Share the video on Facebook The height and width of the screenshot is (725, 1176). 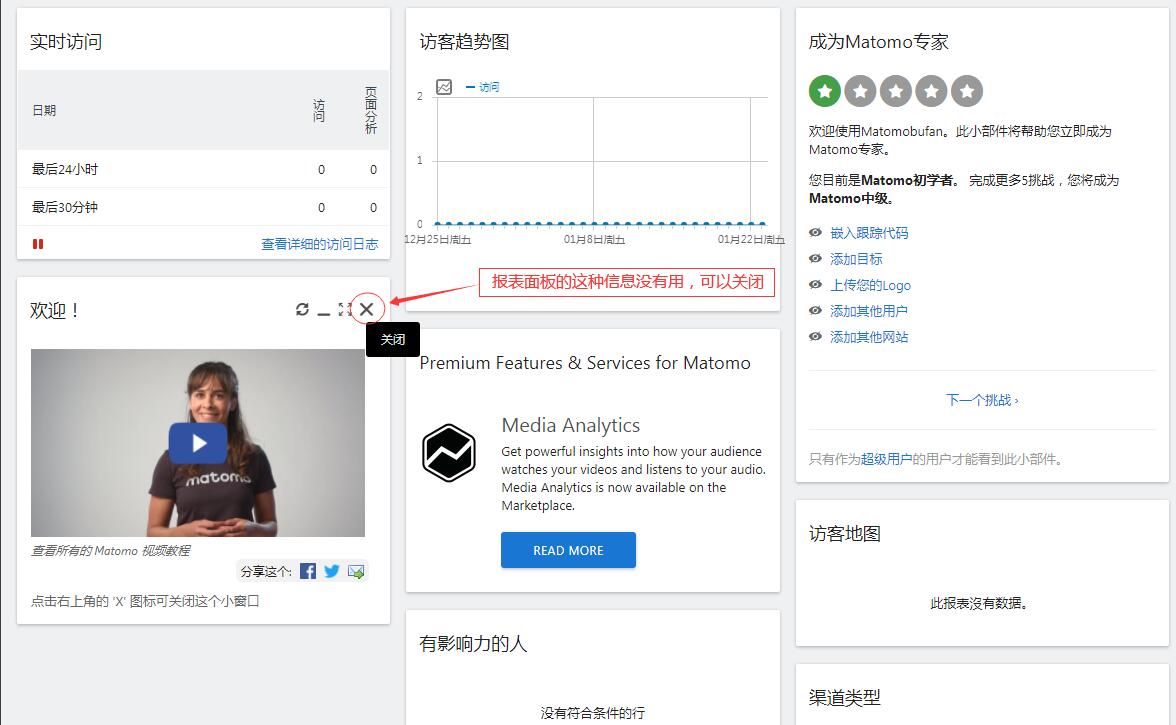308,571
